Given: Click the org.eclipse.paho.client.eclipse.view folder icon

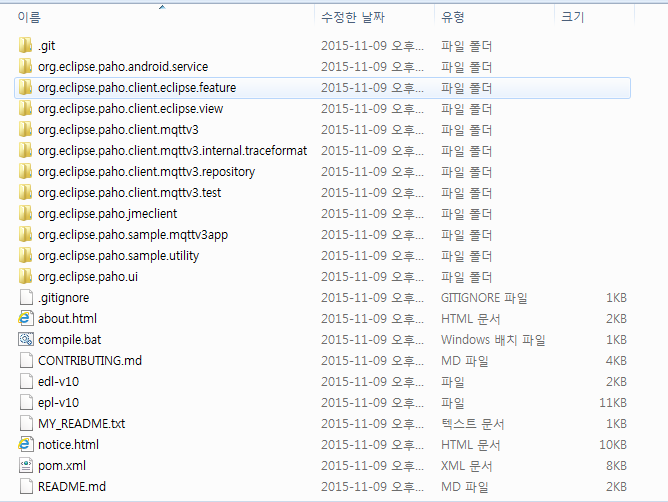Looking at the screenshot, I should tap(26, 109).
